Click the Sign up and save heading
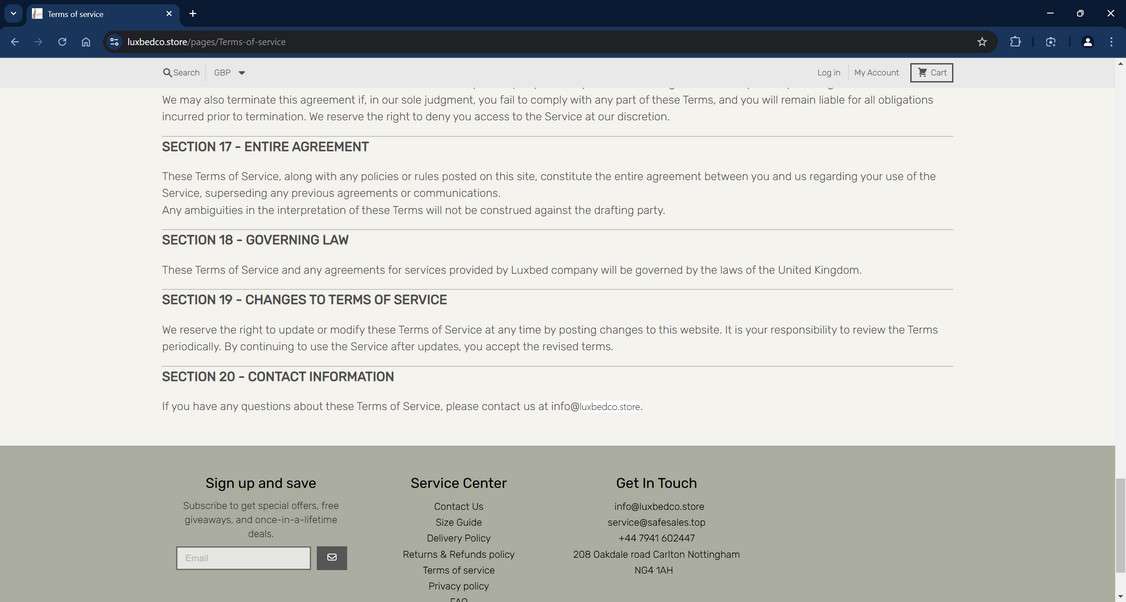1126x602 pixels. 261,483
